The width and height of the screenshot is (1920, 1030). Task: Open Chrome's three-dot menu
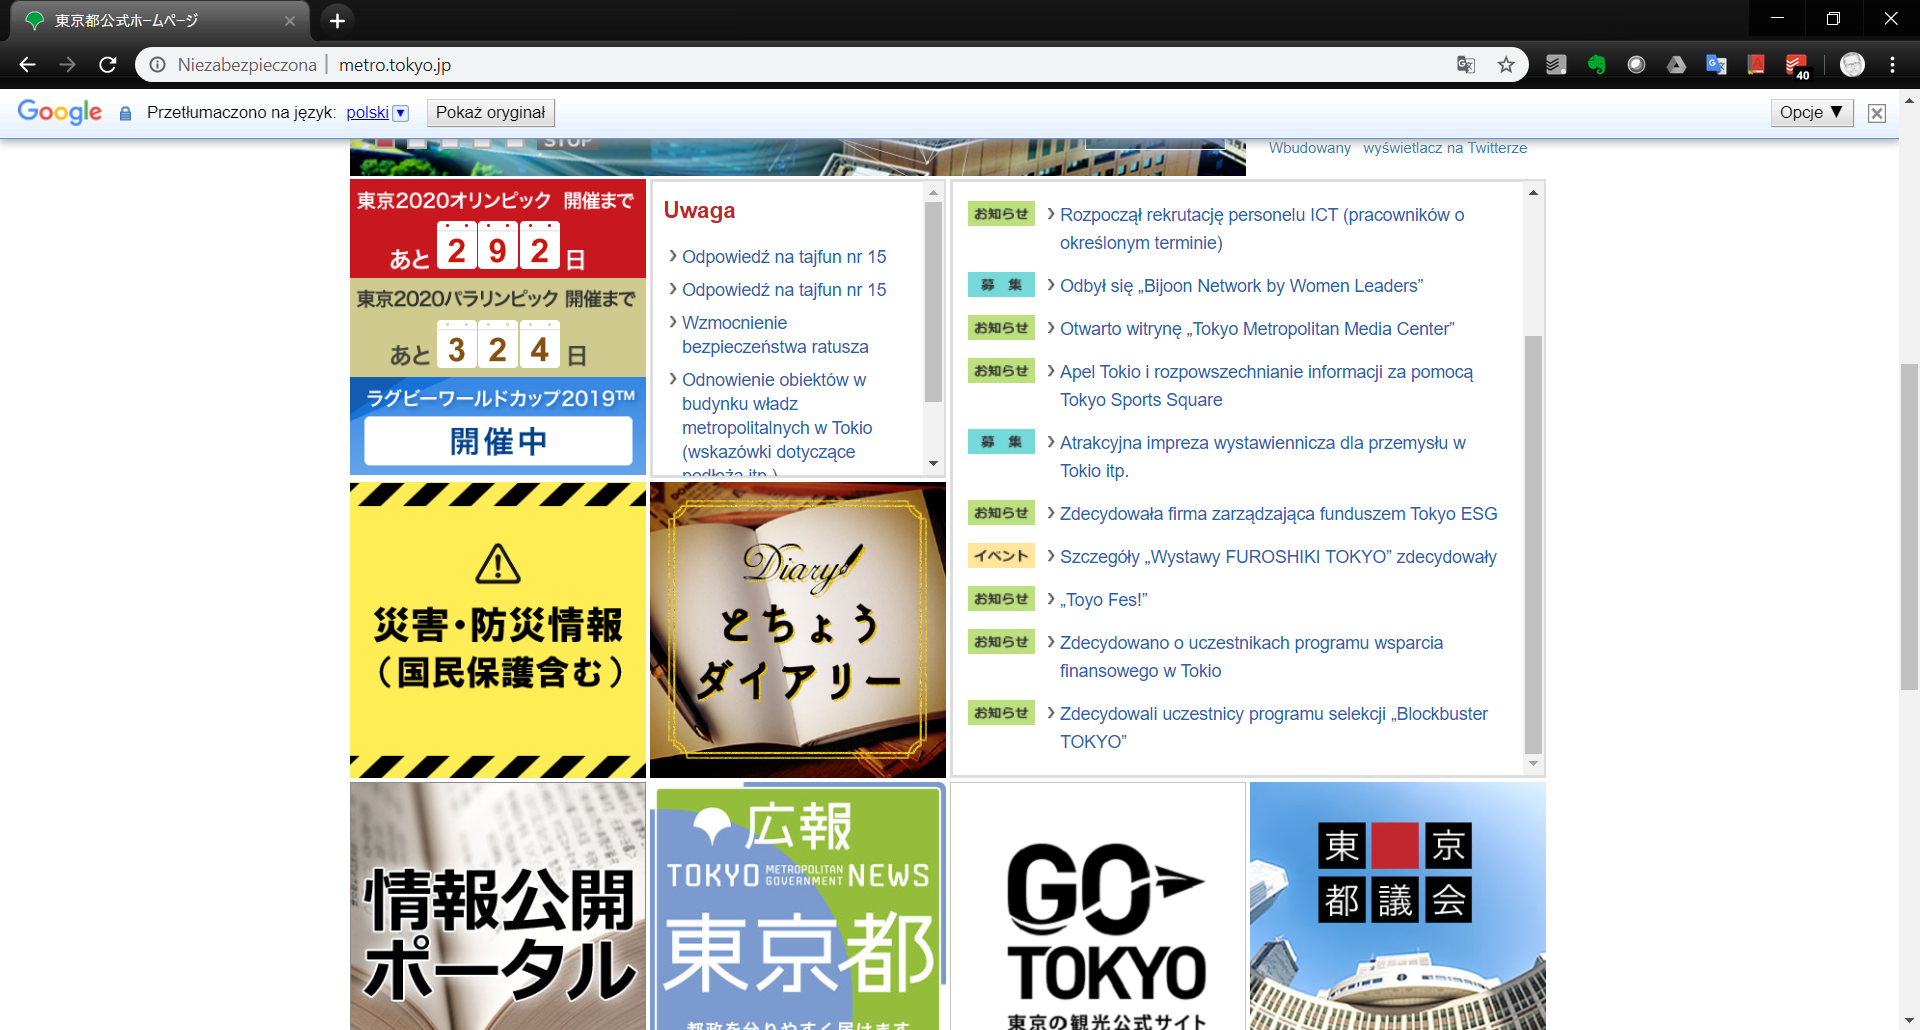pos(1892,65)
